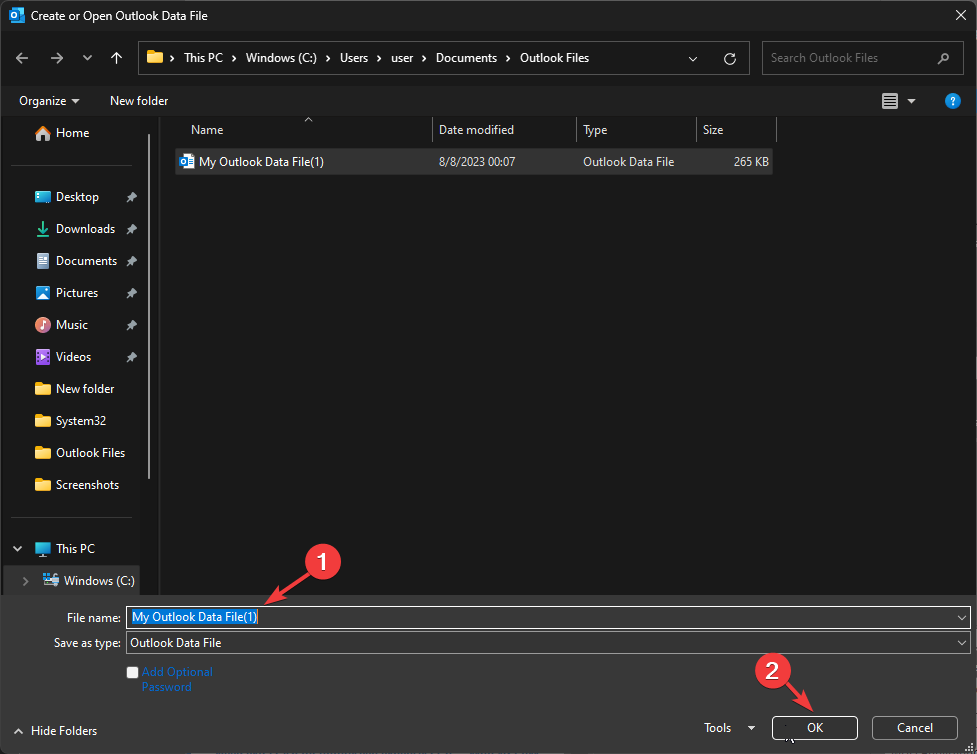Select the My Outlook Data File(1) file icon
The width and height of the screenshot is (977, 754).
point(186,161)
